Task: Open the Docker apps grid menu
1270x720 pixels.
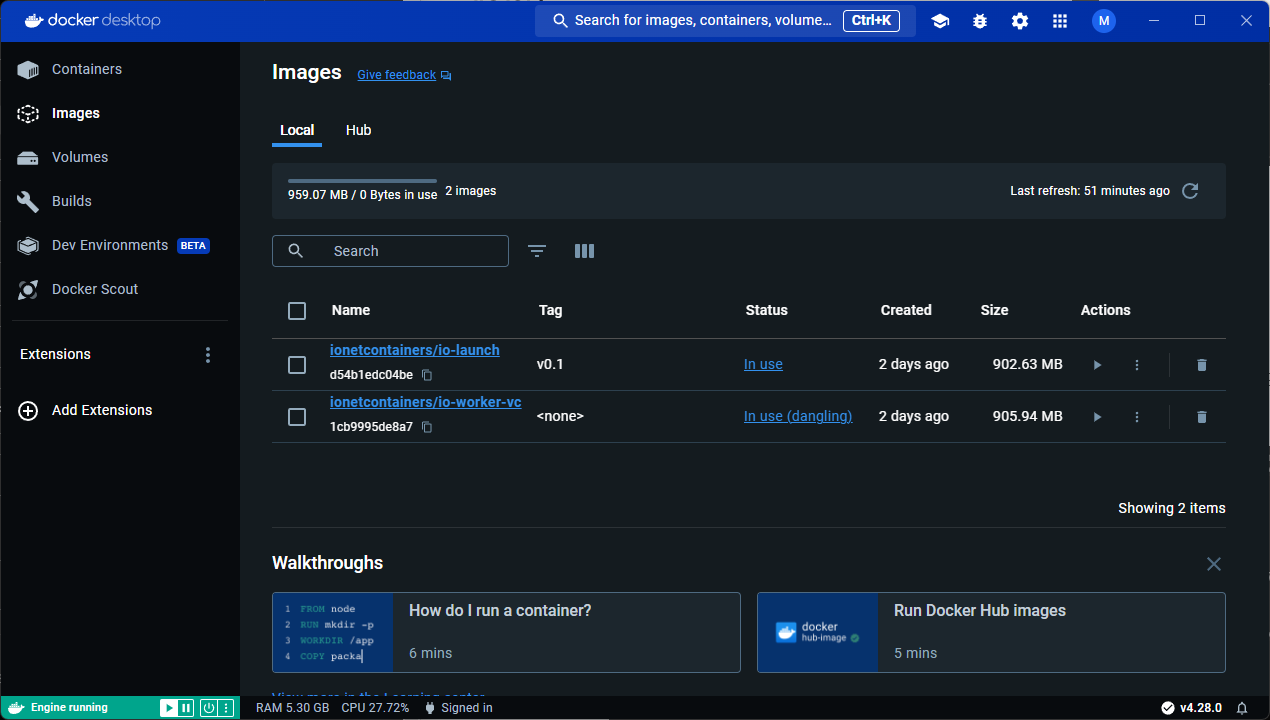Action: (x=1060, y=21)
